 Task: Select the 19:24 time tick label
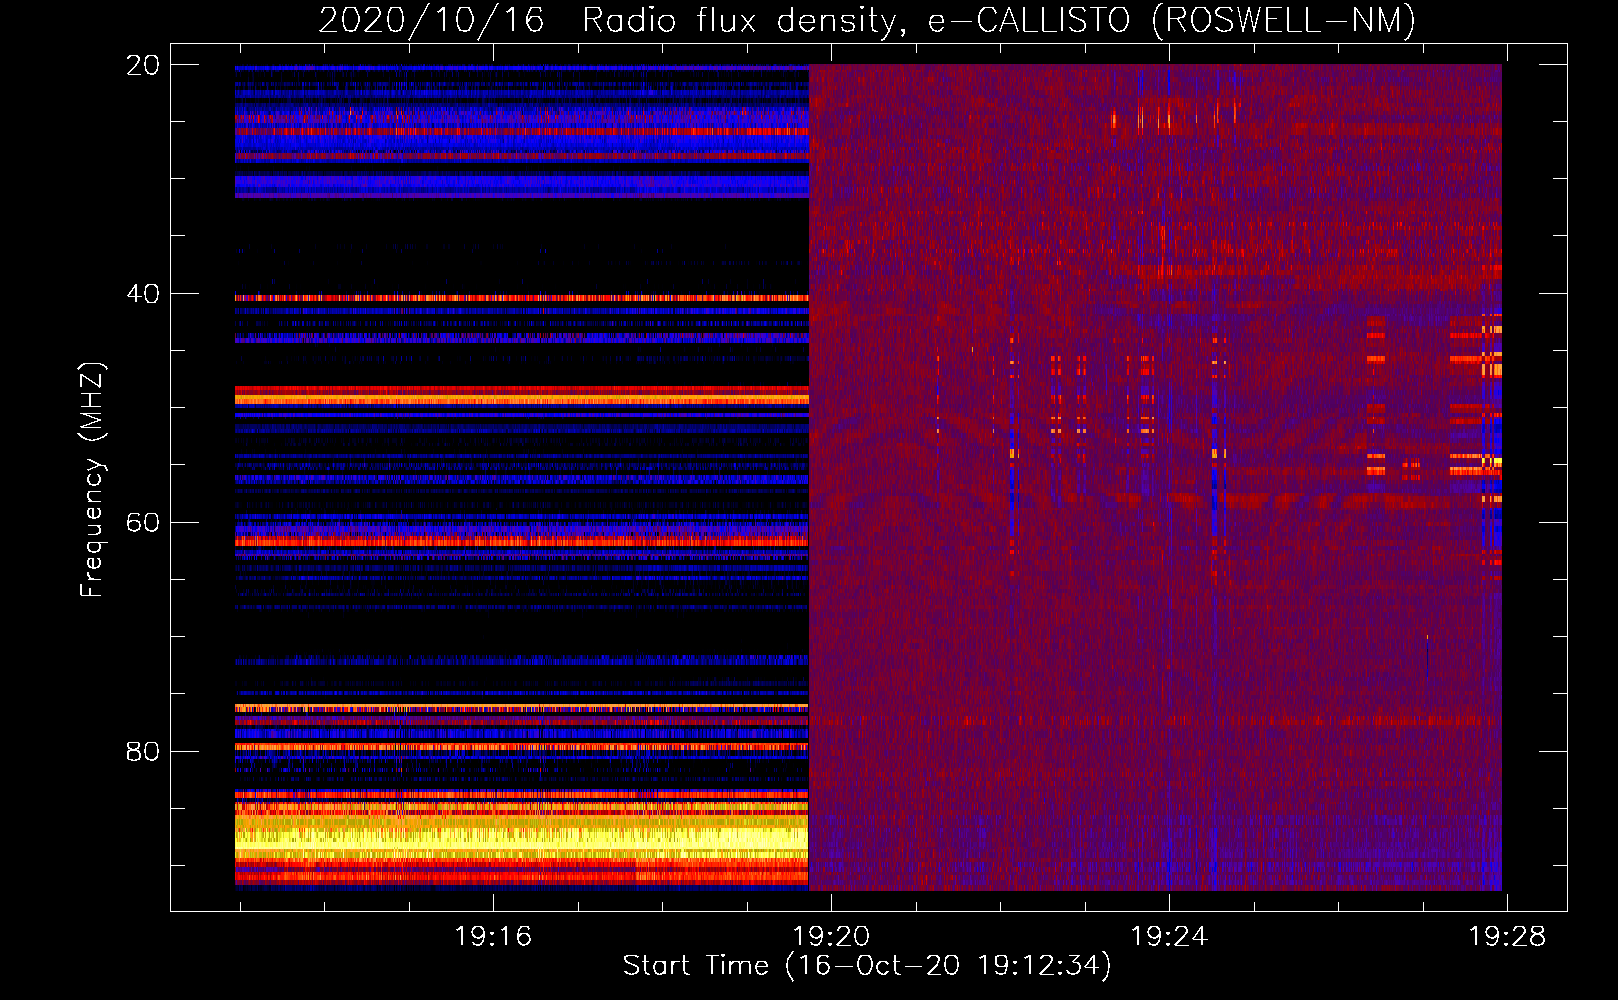[1169, 937]
